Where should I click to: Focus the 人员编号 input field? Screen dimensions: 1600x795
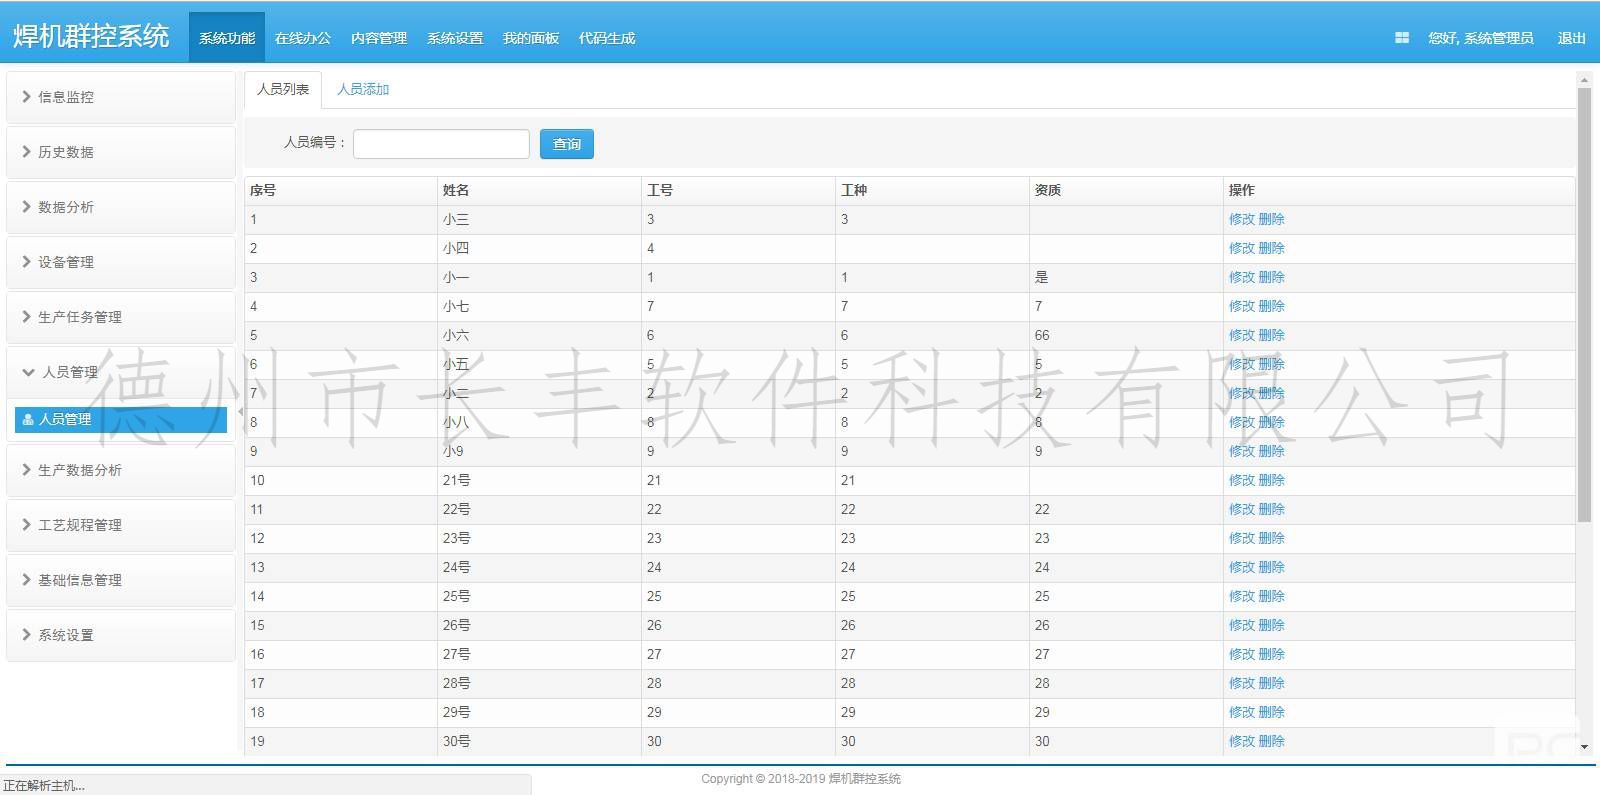(x=441, y=144)
